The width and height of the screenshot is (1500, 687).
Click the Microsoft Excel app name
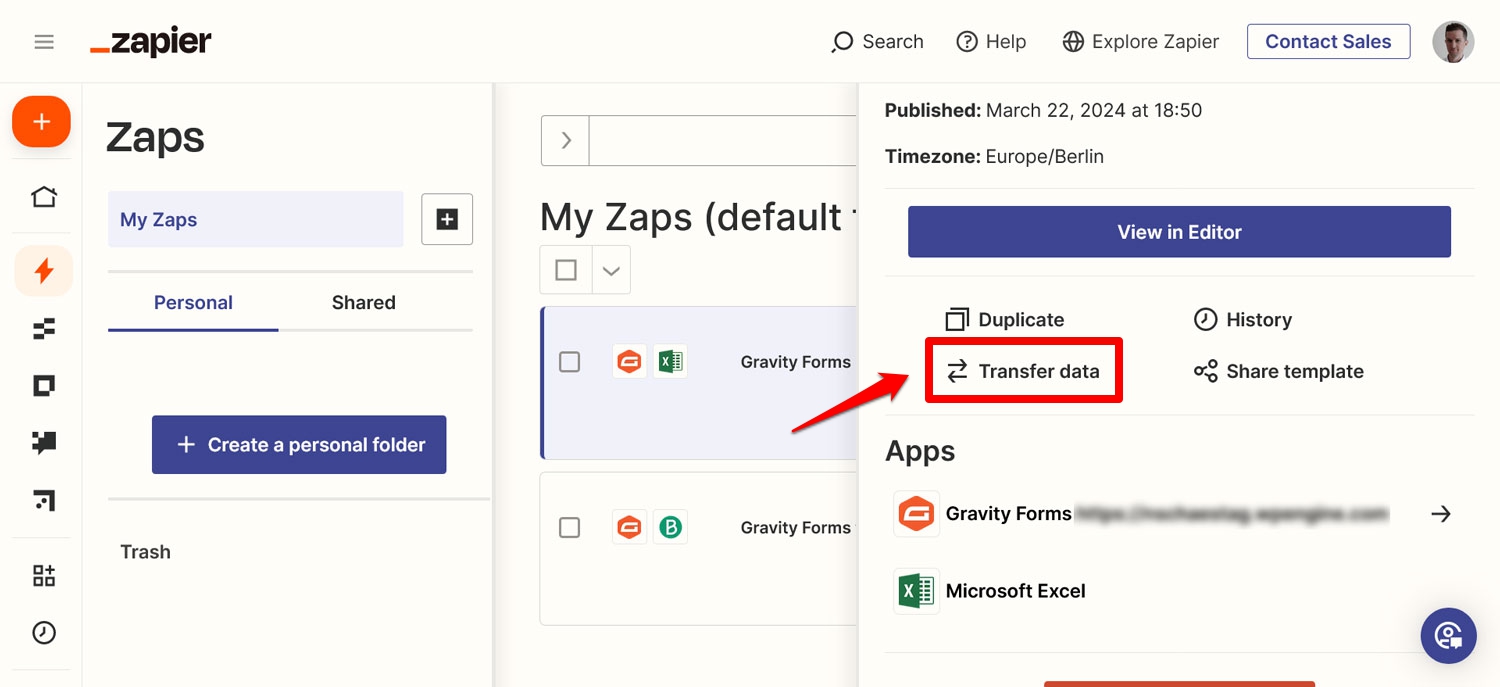(1015, 591)
